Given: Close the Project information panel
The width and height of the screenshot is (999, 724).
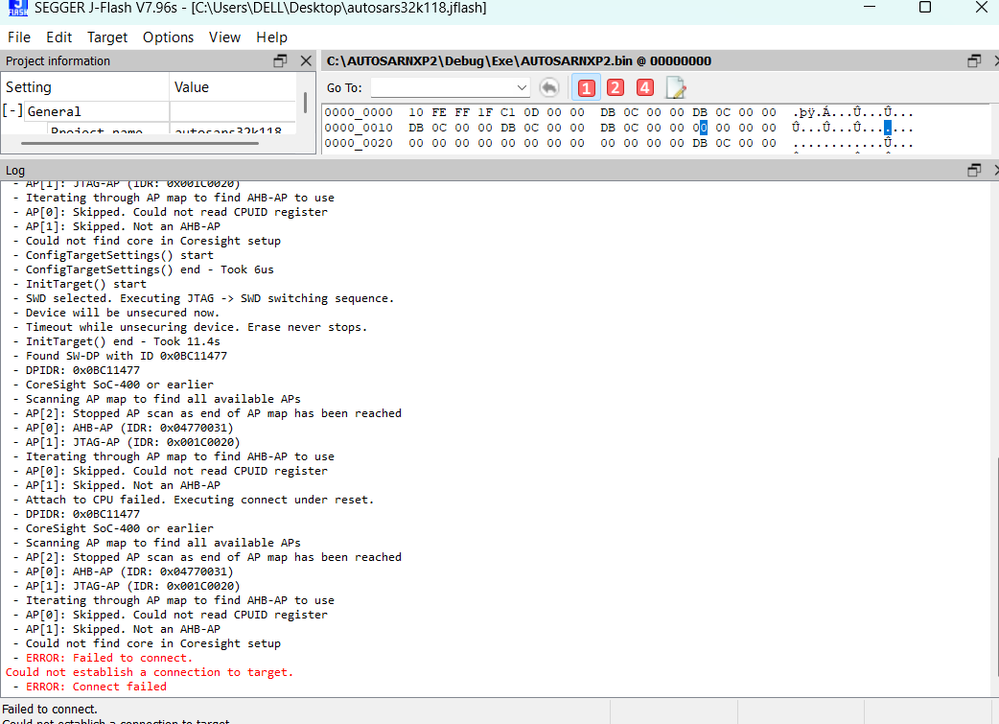Looking at the screenshot, I should pyautogui.click(x=306, y=61).
